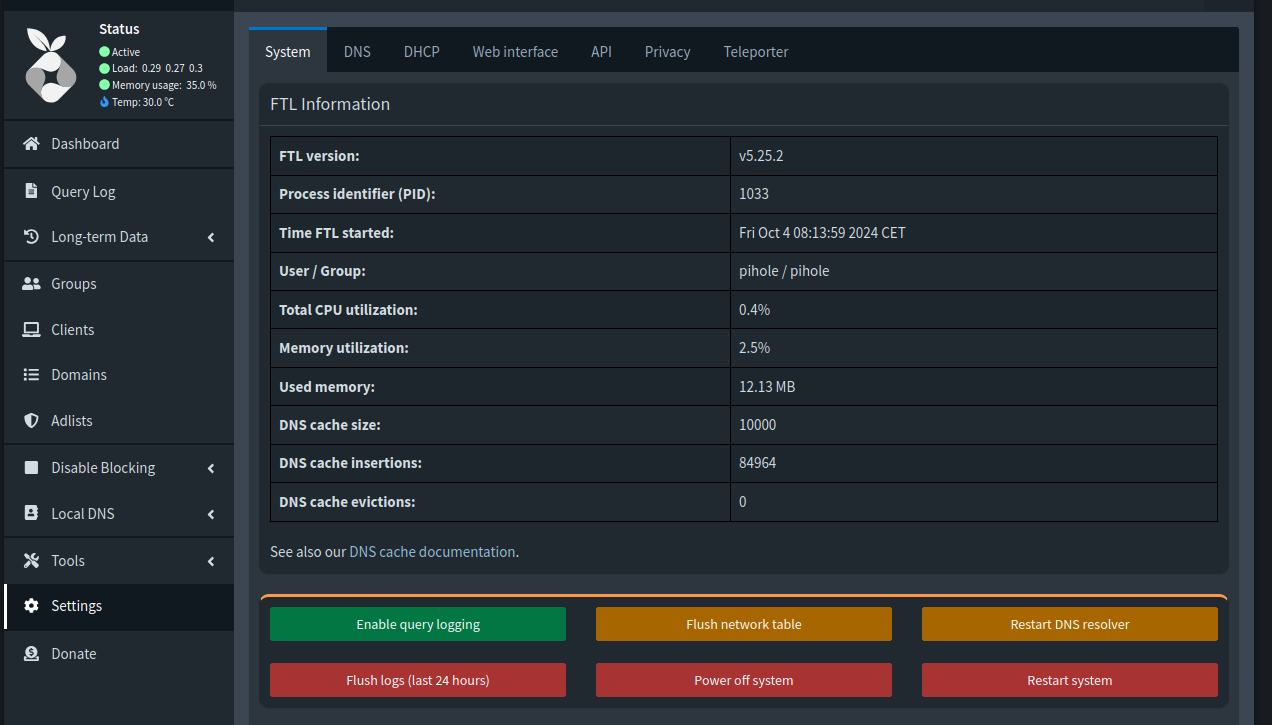Open Query Log via its file icon
Image resolution: width=1272 pixels, height=725 pixels.
(31, 192)
